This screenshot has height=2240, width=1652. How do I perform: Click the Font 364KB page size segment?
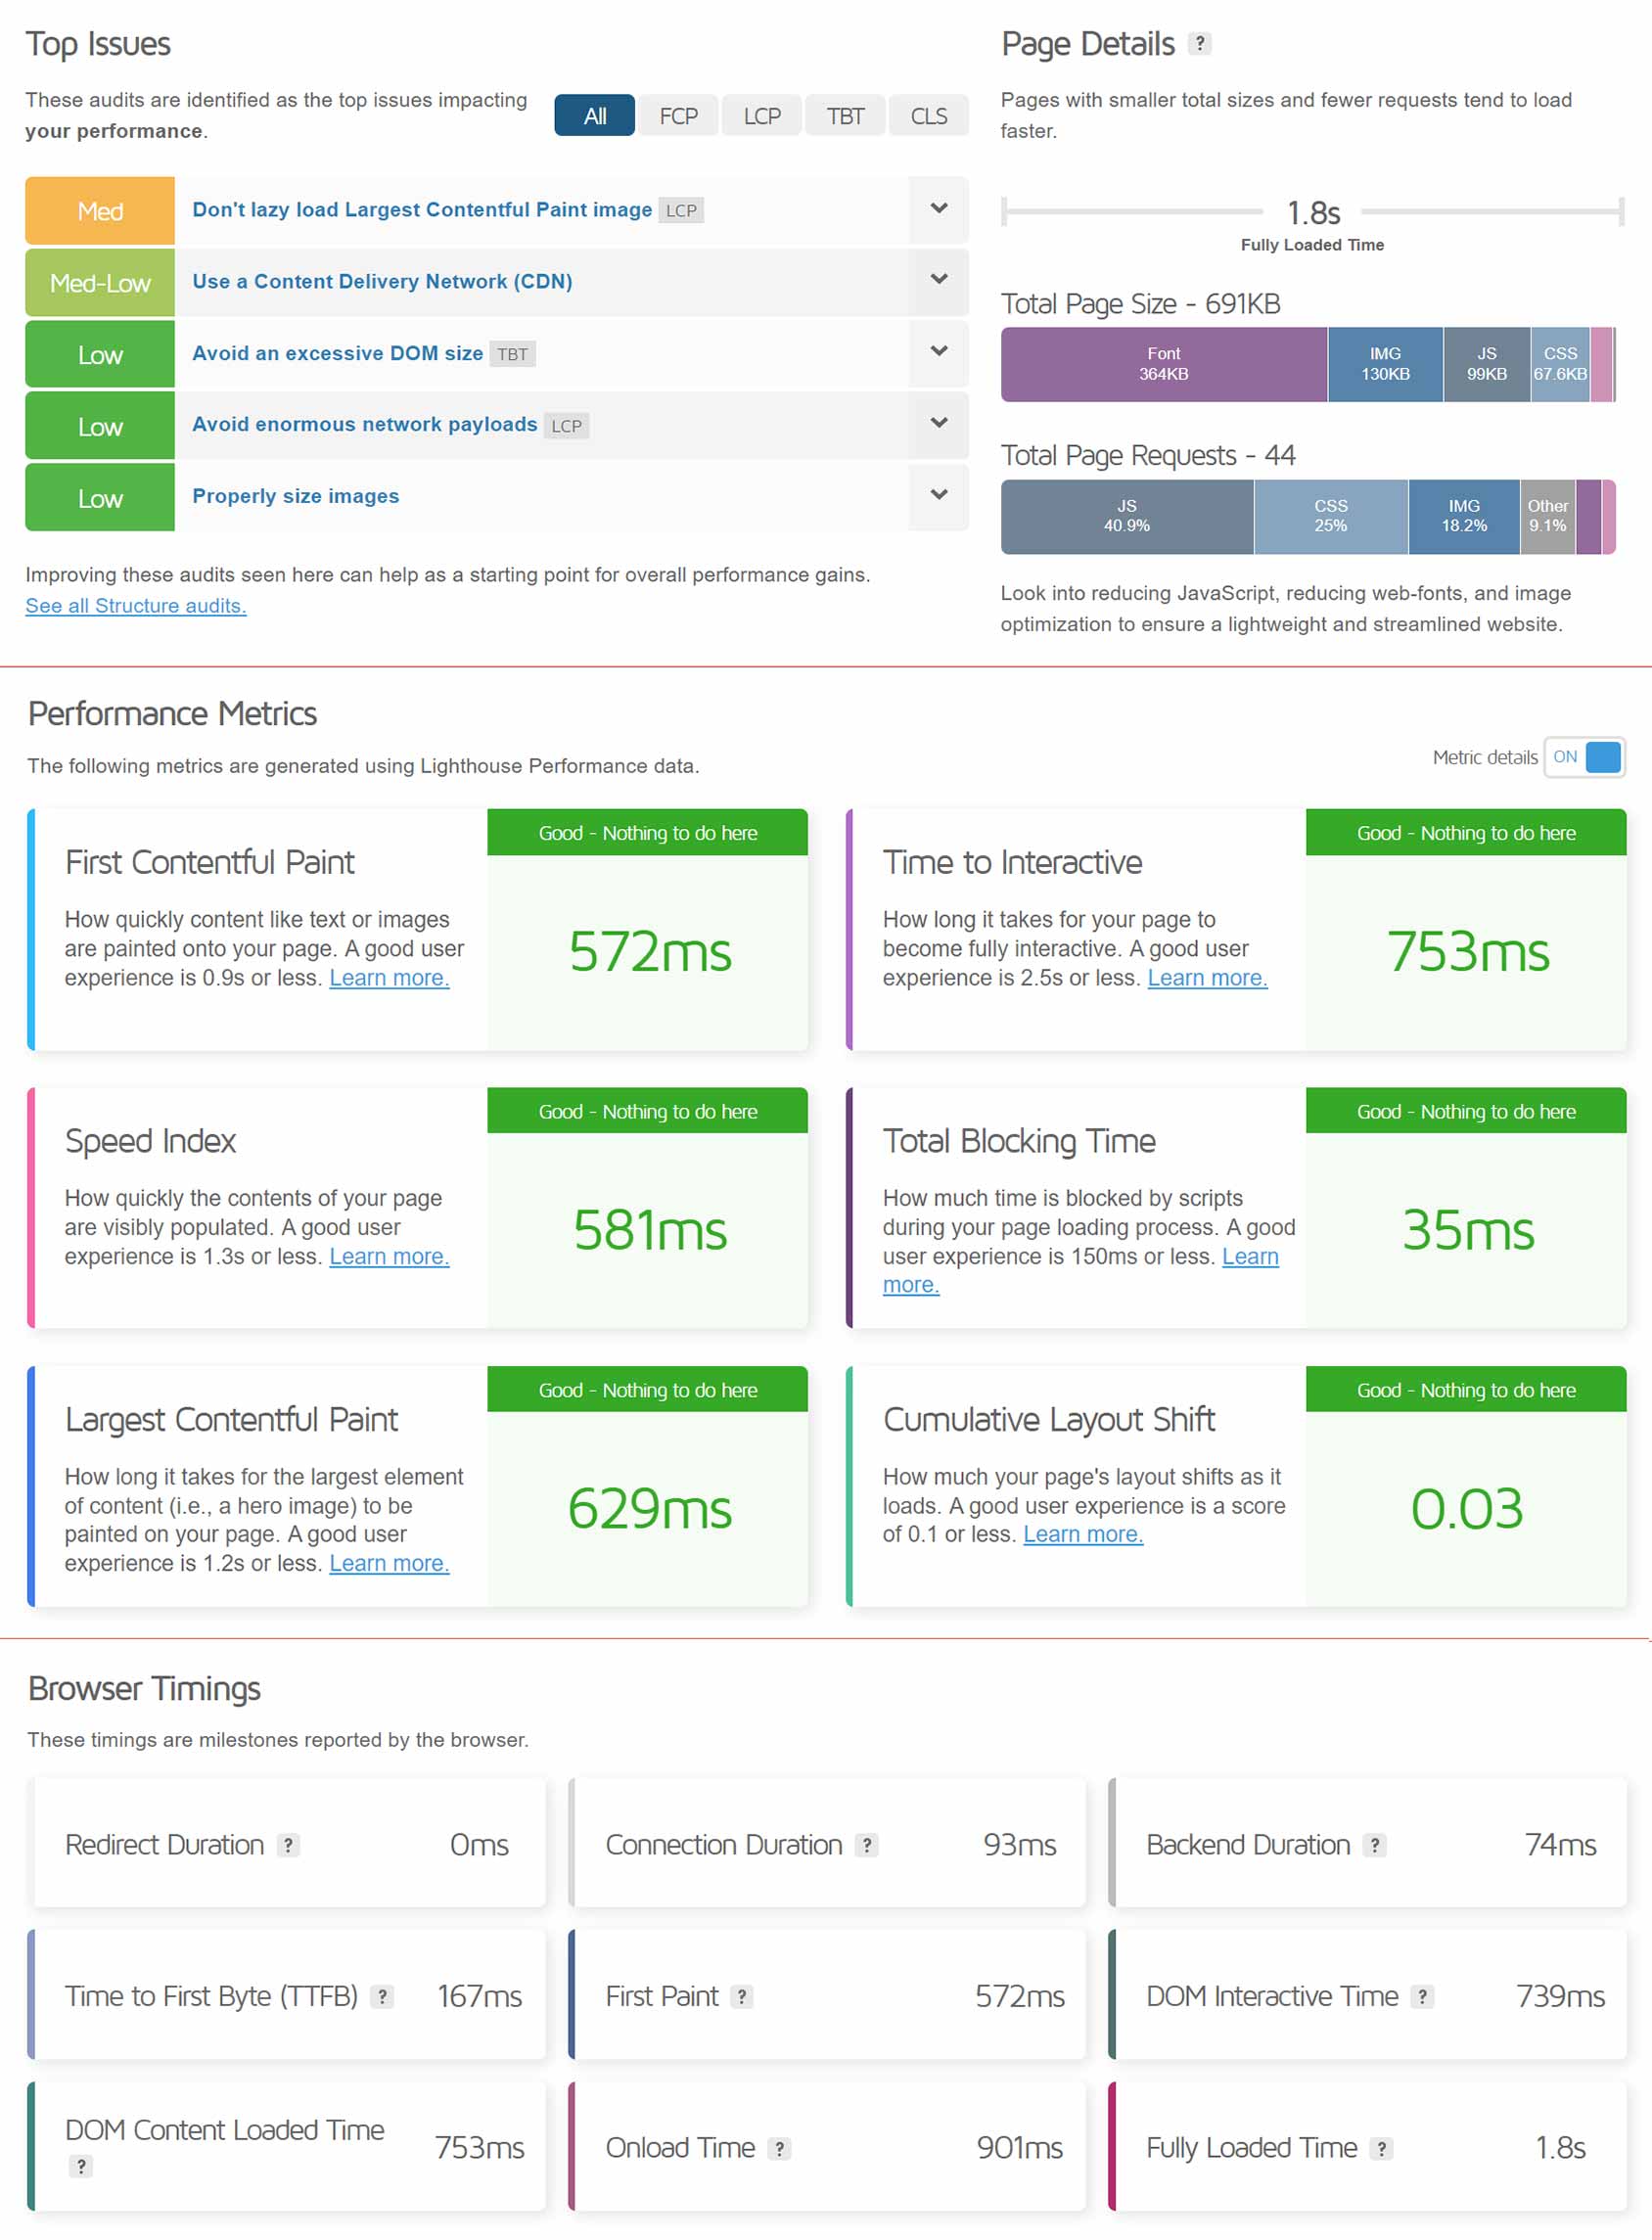(x=1164, y=365)
